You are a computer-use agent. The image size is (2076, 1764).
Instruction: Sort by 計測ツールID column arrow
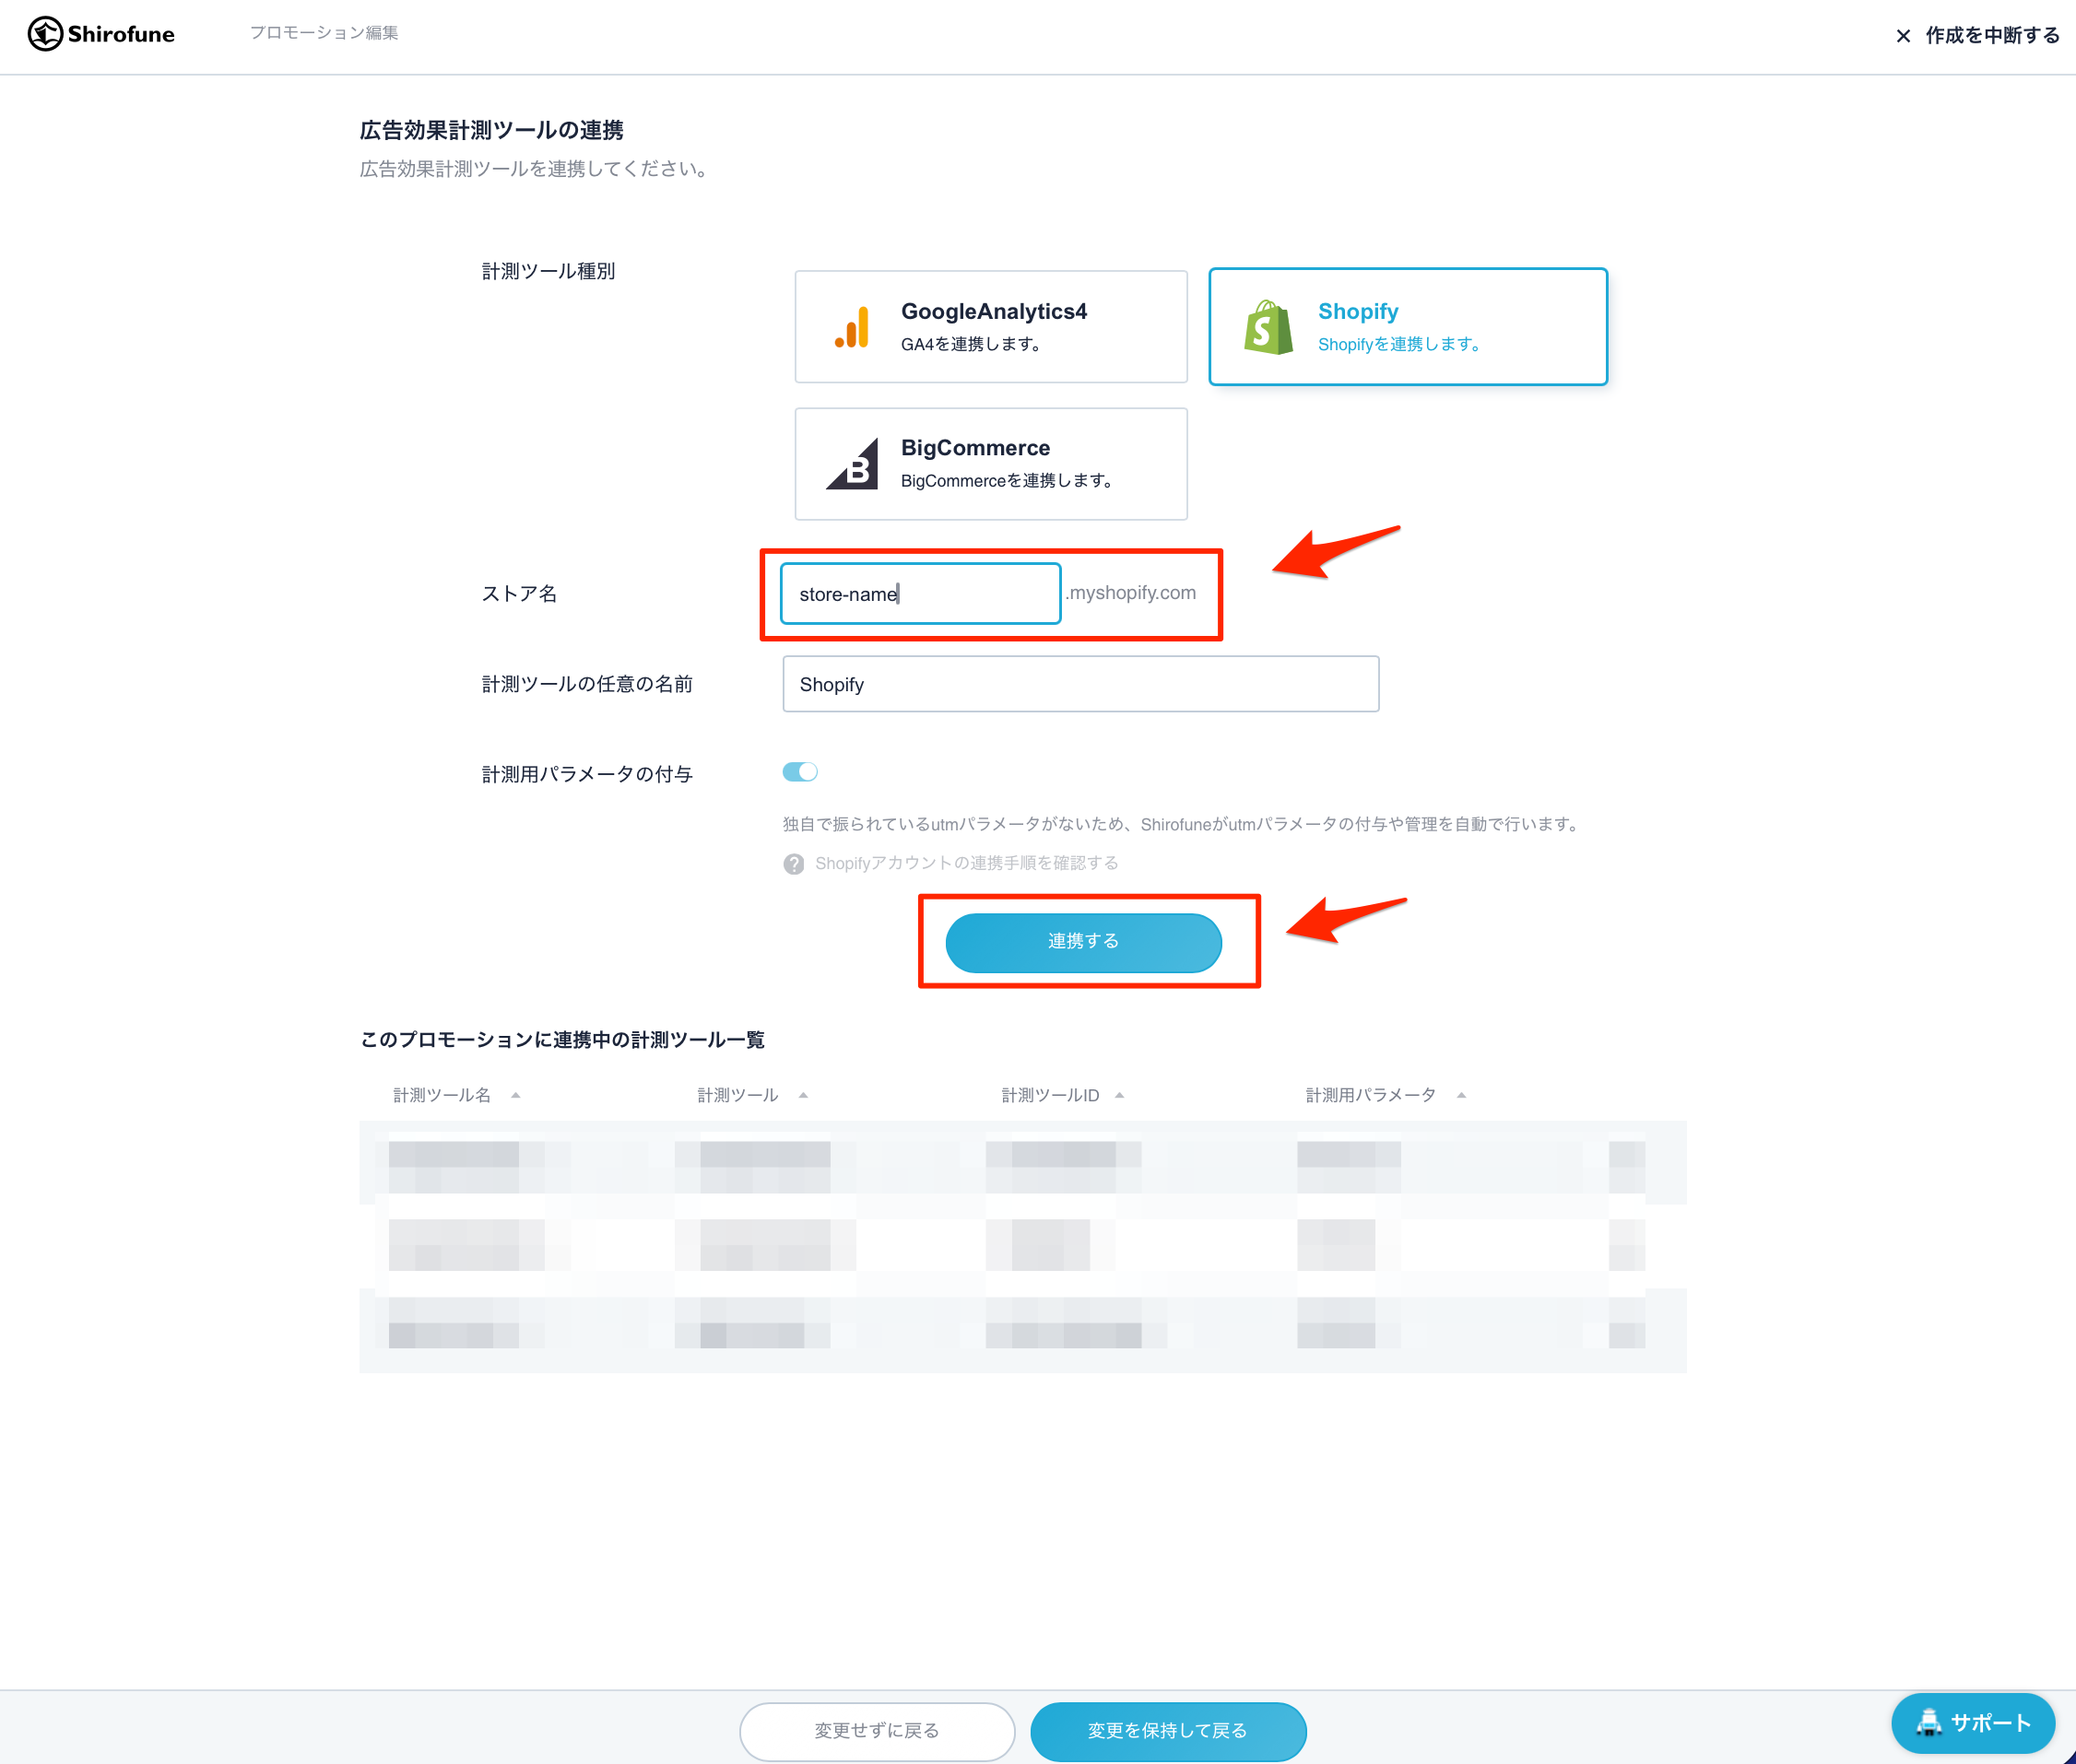point(1120,1095)
